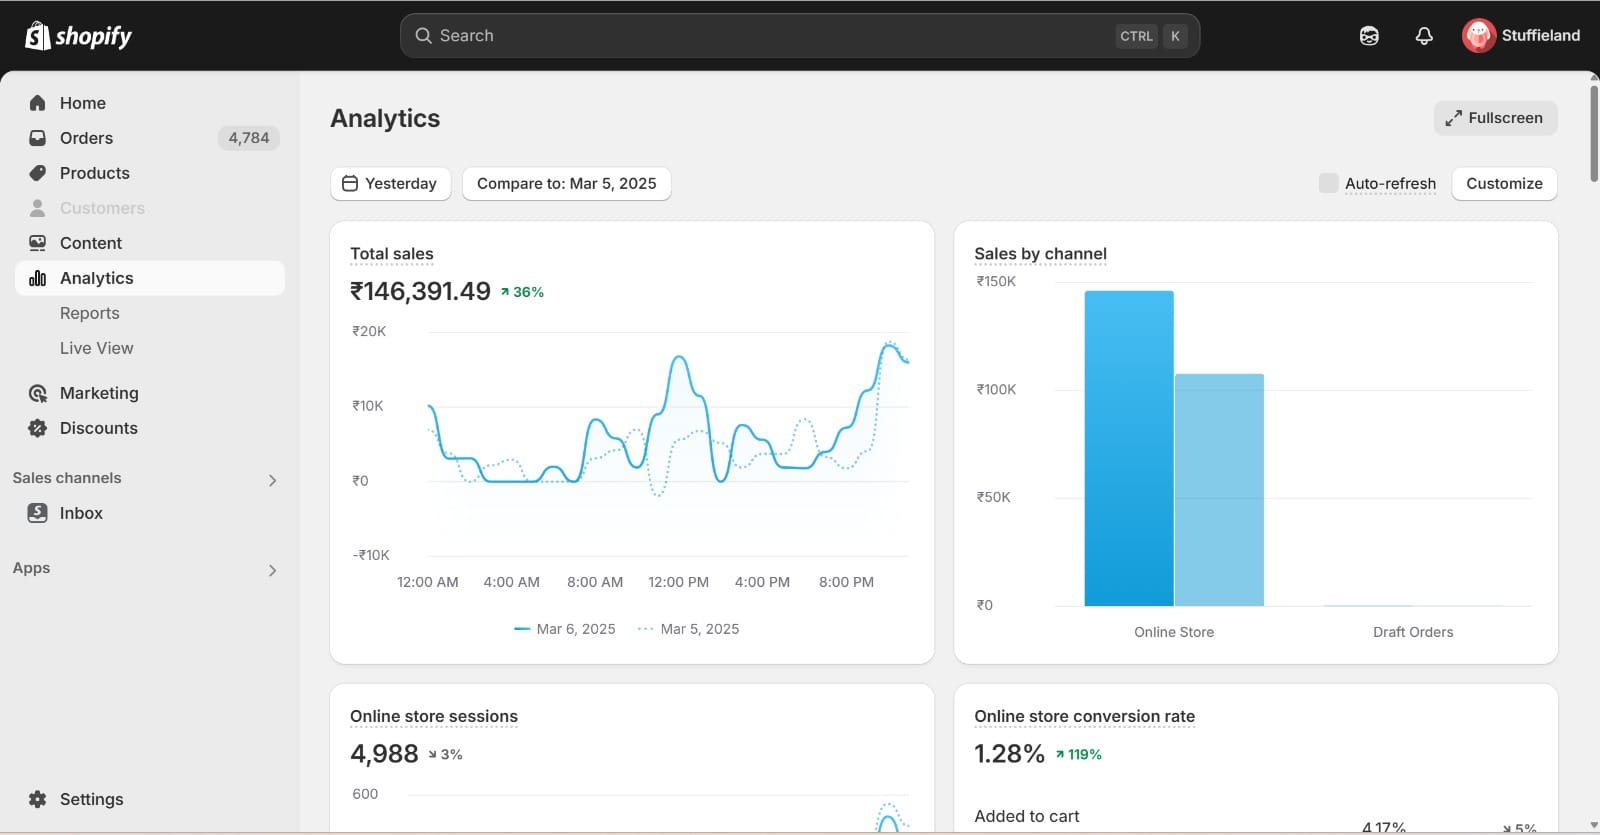This screenshot has width=1600, height=835.
Task: Open the Compare to: Mar 5, 2025 dropdown
Action: pos(566,184)
